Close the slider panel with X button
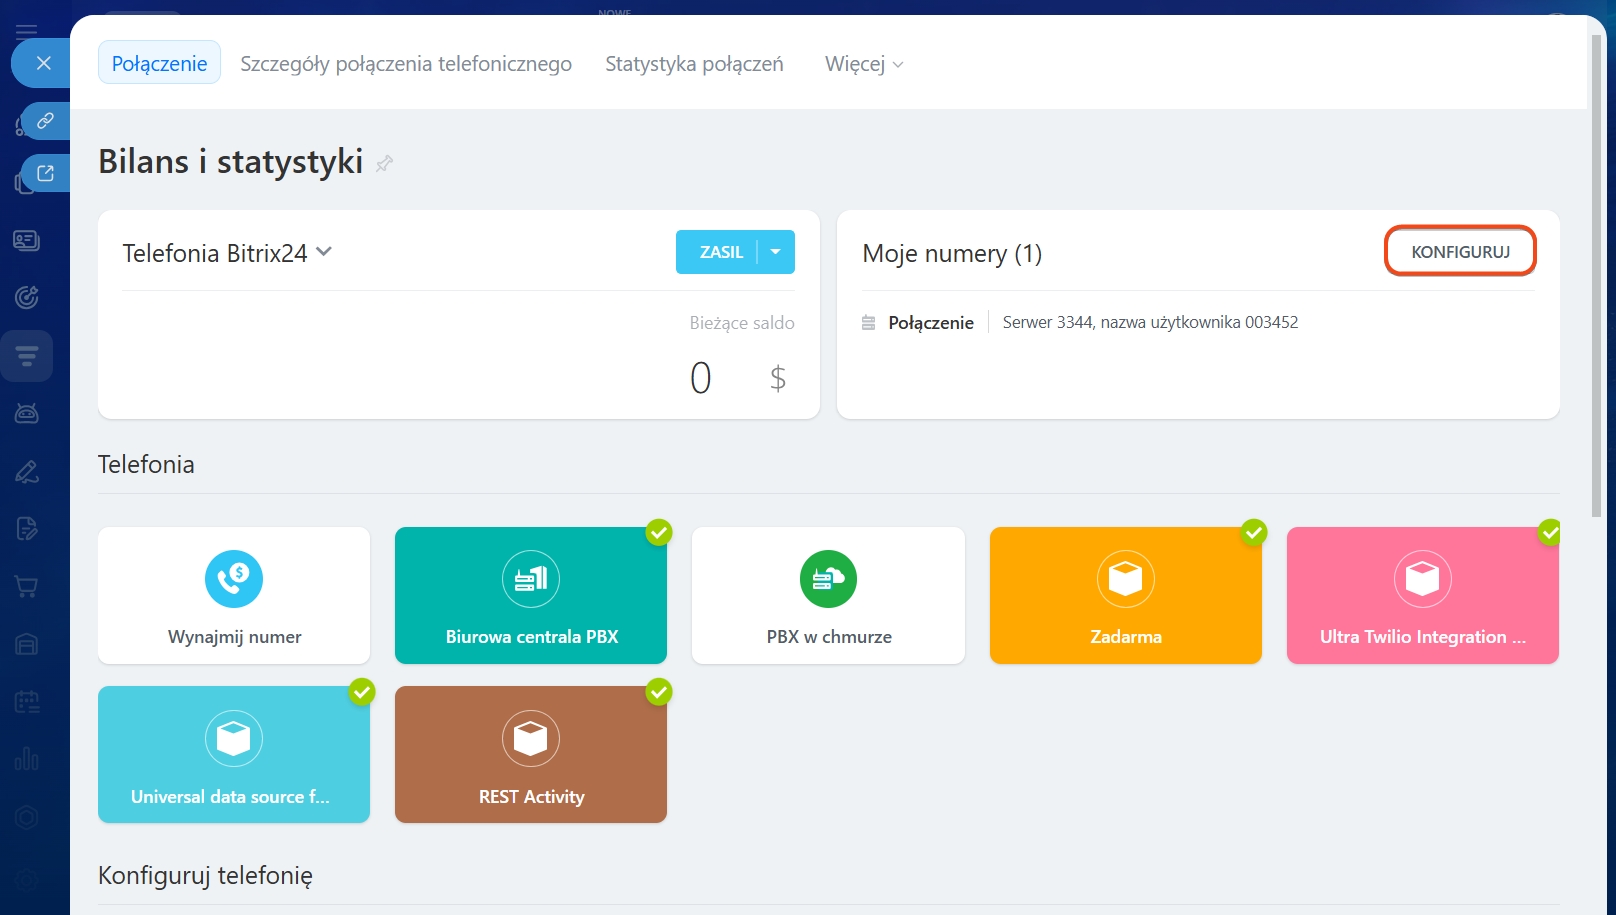This screenshot has width=1616, height=915. pos(43,63)
